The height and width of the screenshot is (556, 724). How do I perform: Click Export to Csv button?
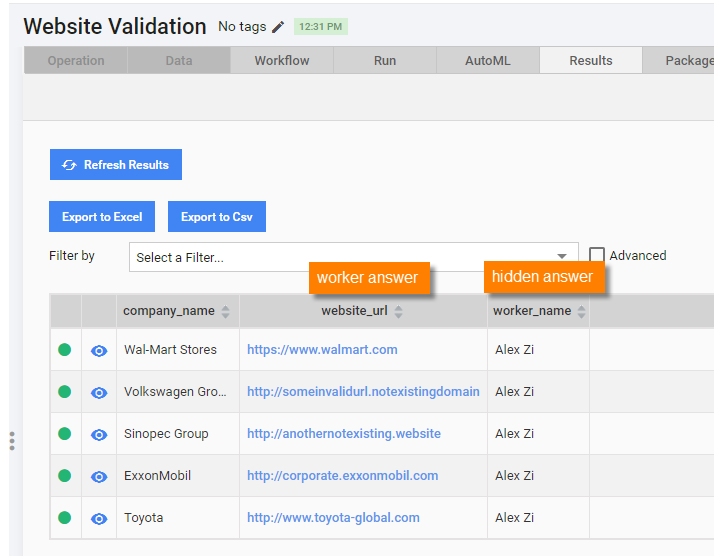(217, 217)
